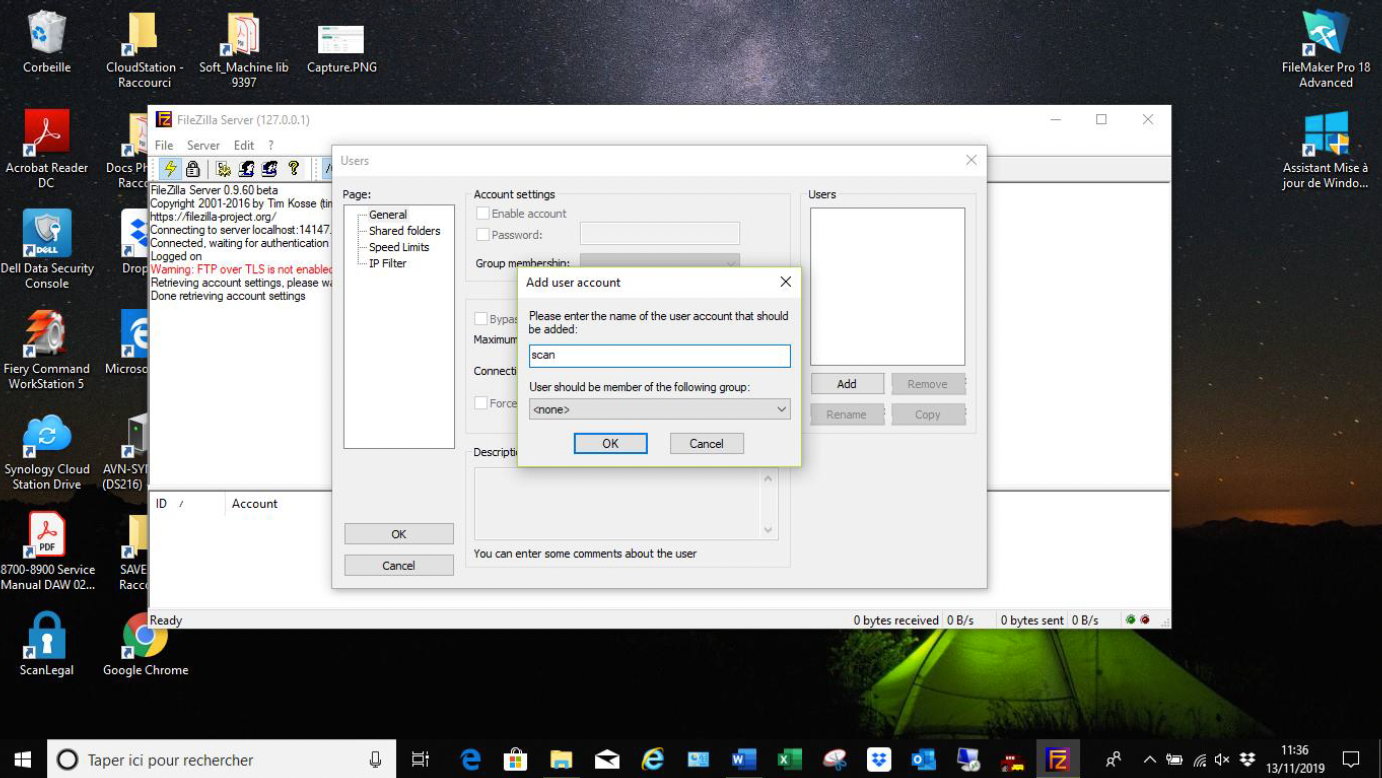Screen dimensions: 1382x778
Task: Click the two-head Groups toolbar icon
Action: pos(269,169)
